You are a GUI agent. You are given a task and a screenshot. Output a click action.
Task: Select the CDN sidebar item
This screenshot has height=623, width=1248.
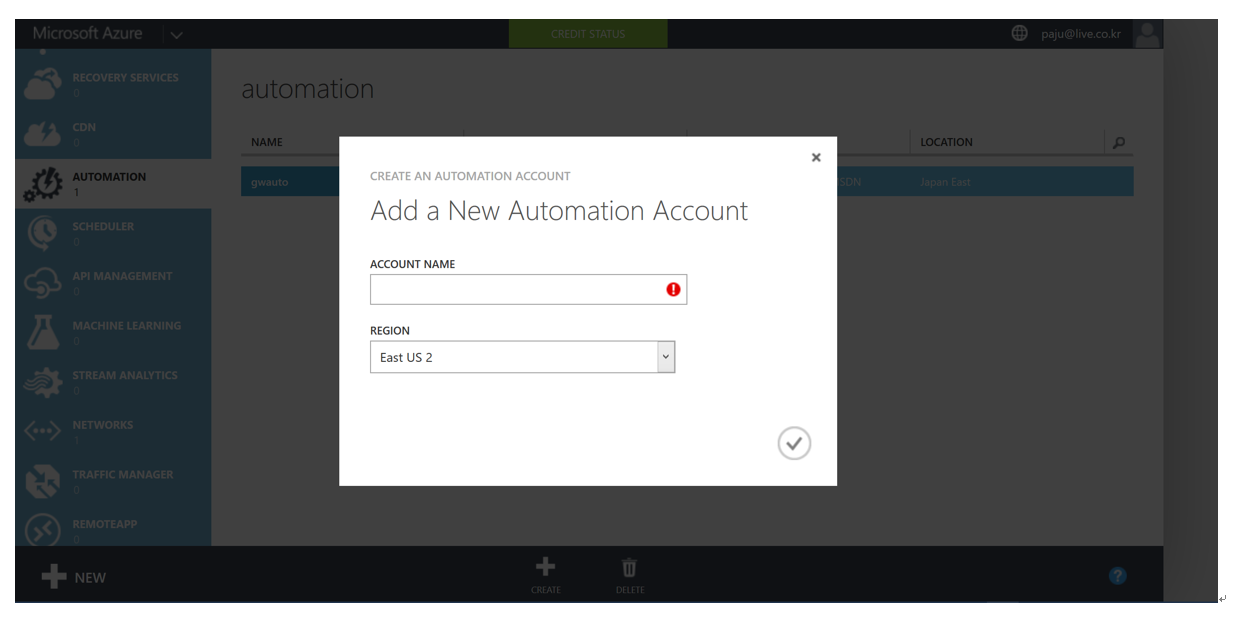[113, 134]
